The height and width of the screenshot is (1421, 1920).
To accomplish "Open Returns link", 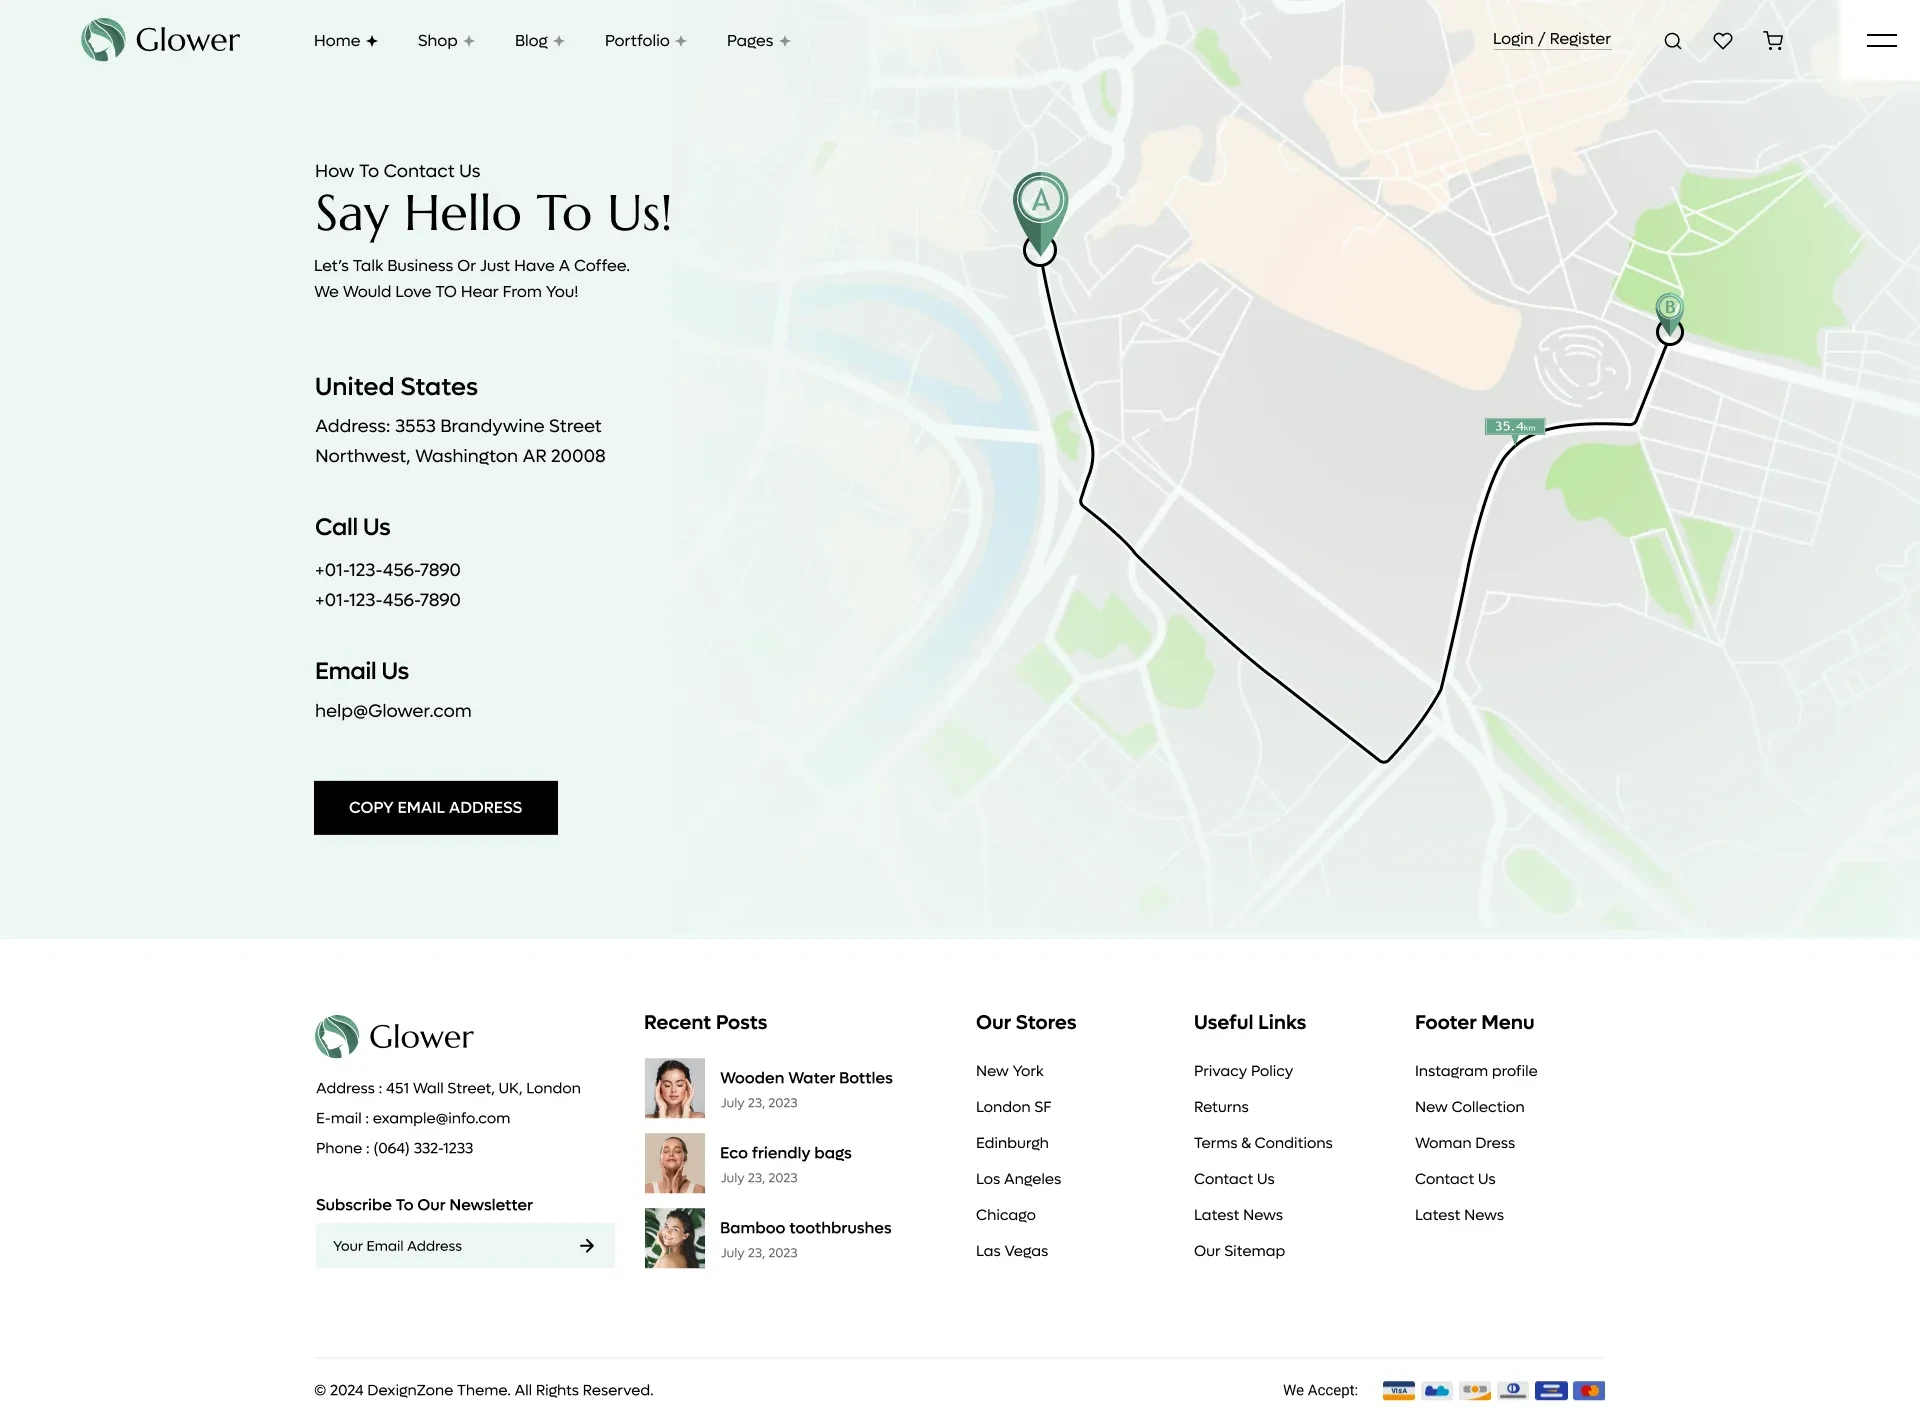I will tap(1221, 1107).
